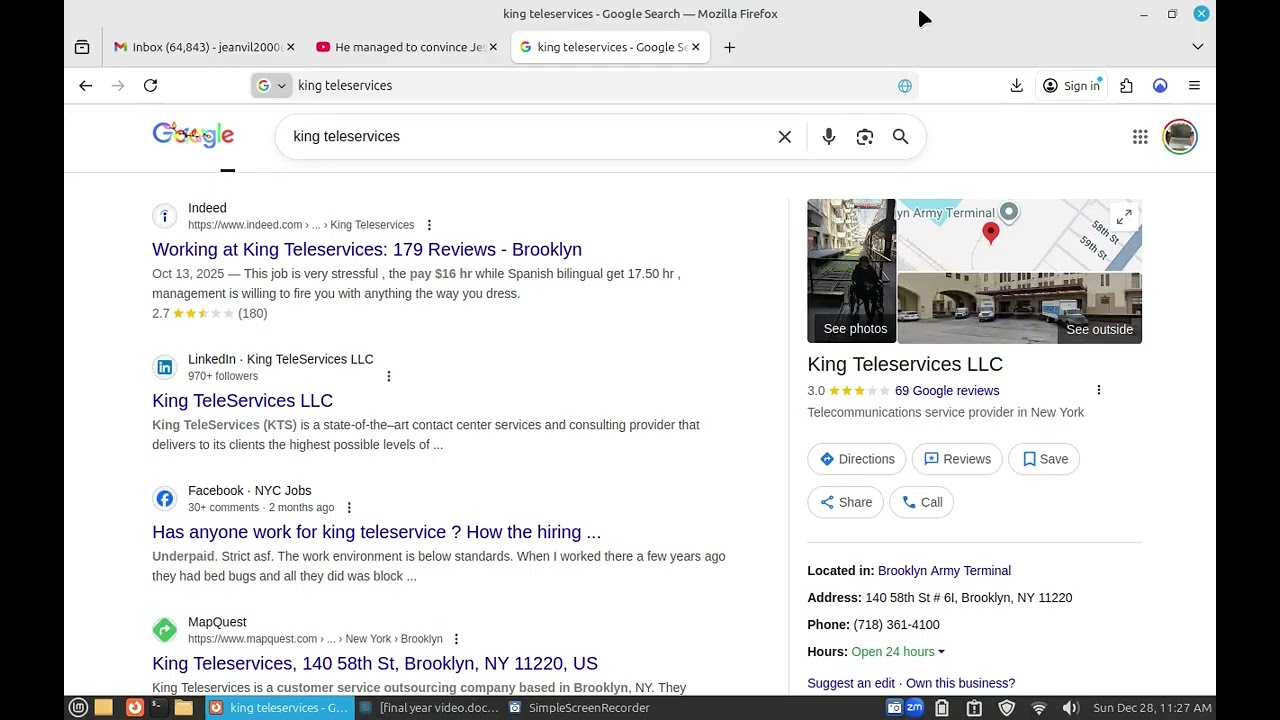Open the extensions puzzle icon
The image size is (1280, 720).
tap(1126, 86)
